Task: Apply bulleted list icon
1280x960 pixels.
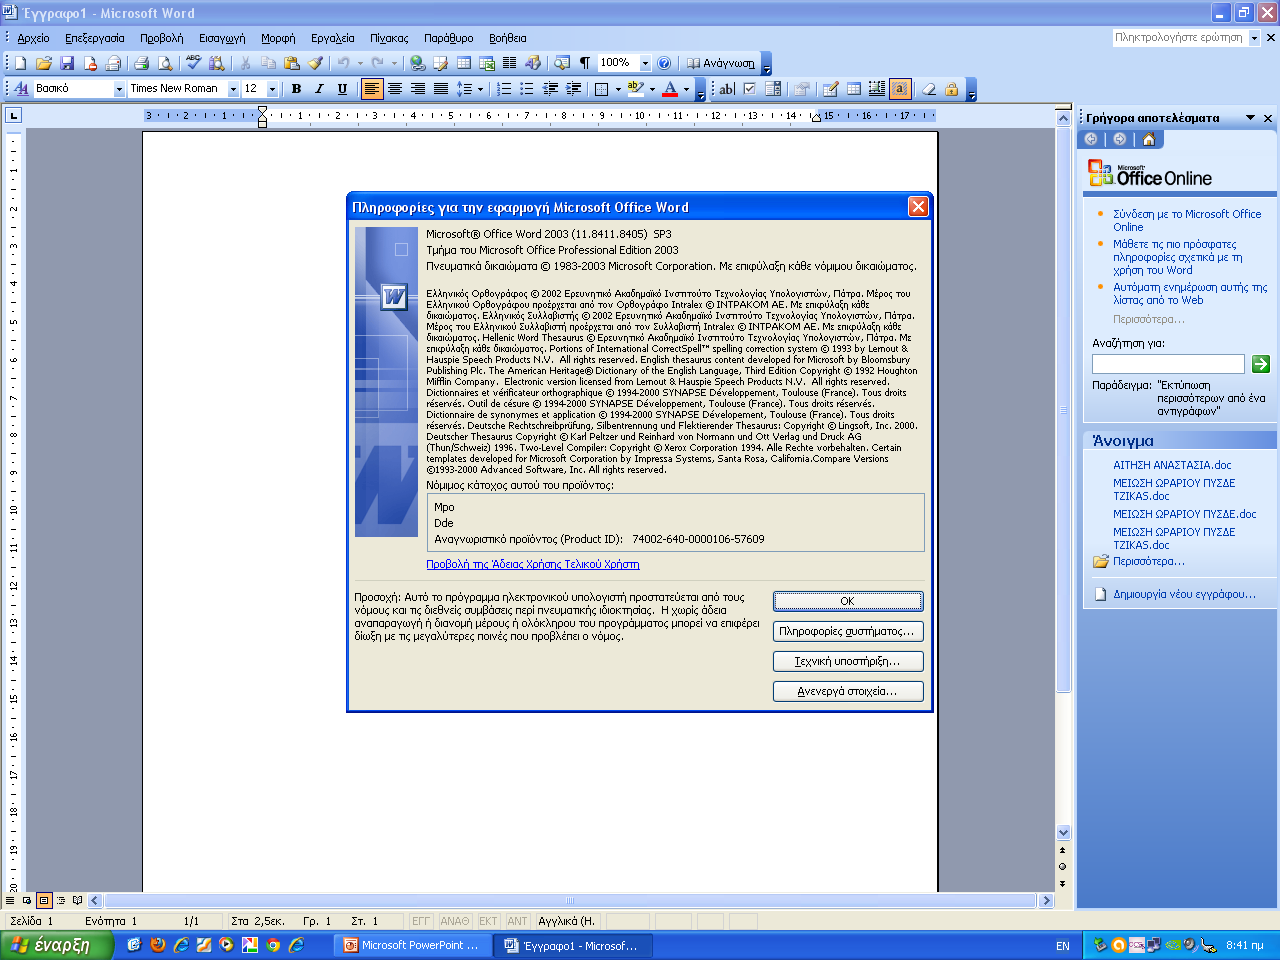Action: point(527,89)
